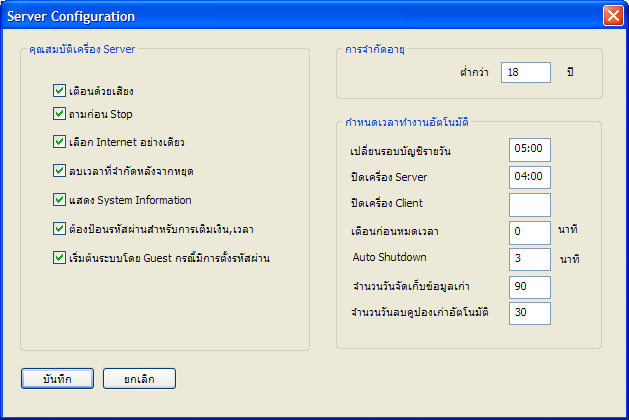This screenshot has width=629, height=420.
Task: Click the Auto Shutdown minutes field
Action: pyautogui.click(x=530, y=259)
